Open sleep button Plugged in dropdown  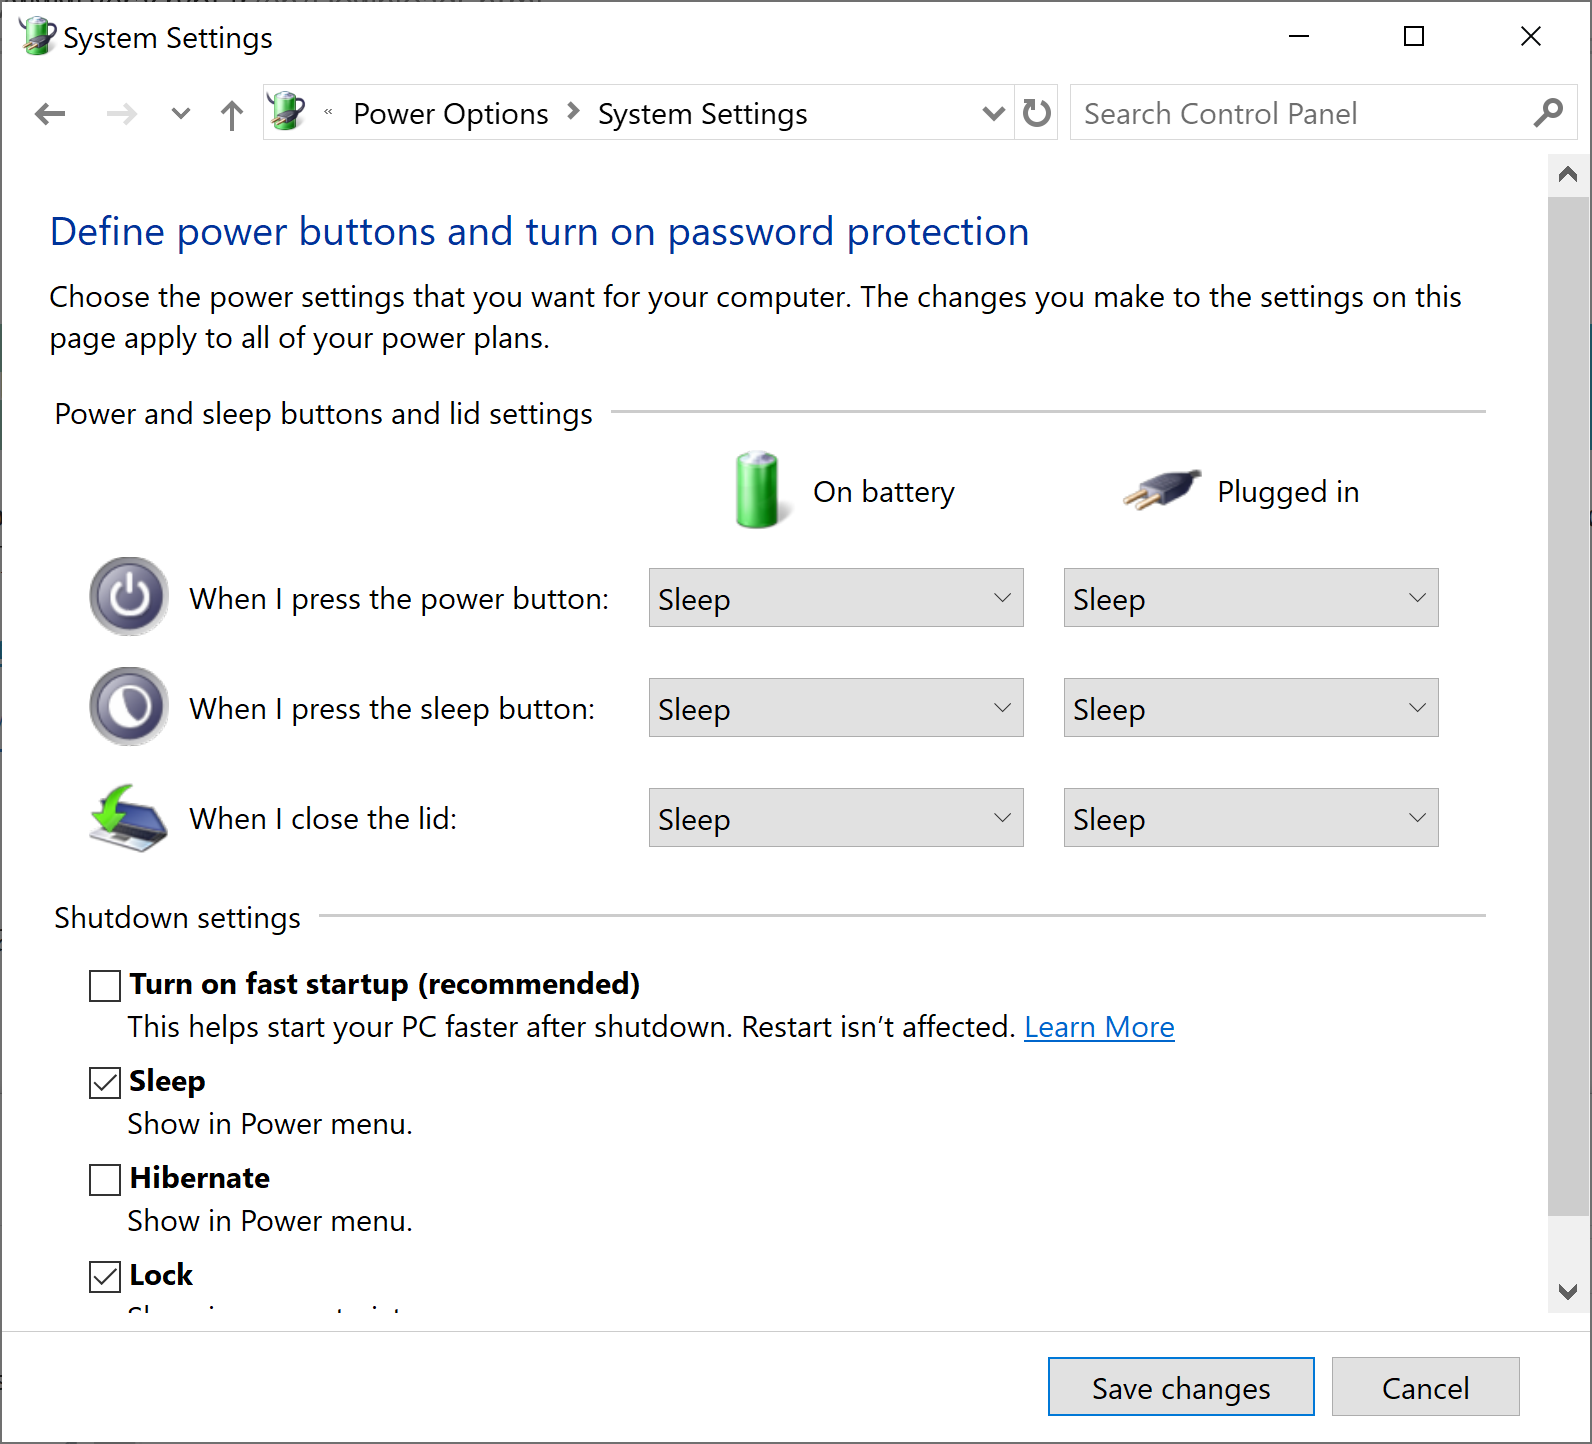click(1250, 708)
